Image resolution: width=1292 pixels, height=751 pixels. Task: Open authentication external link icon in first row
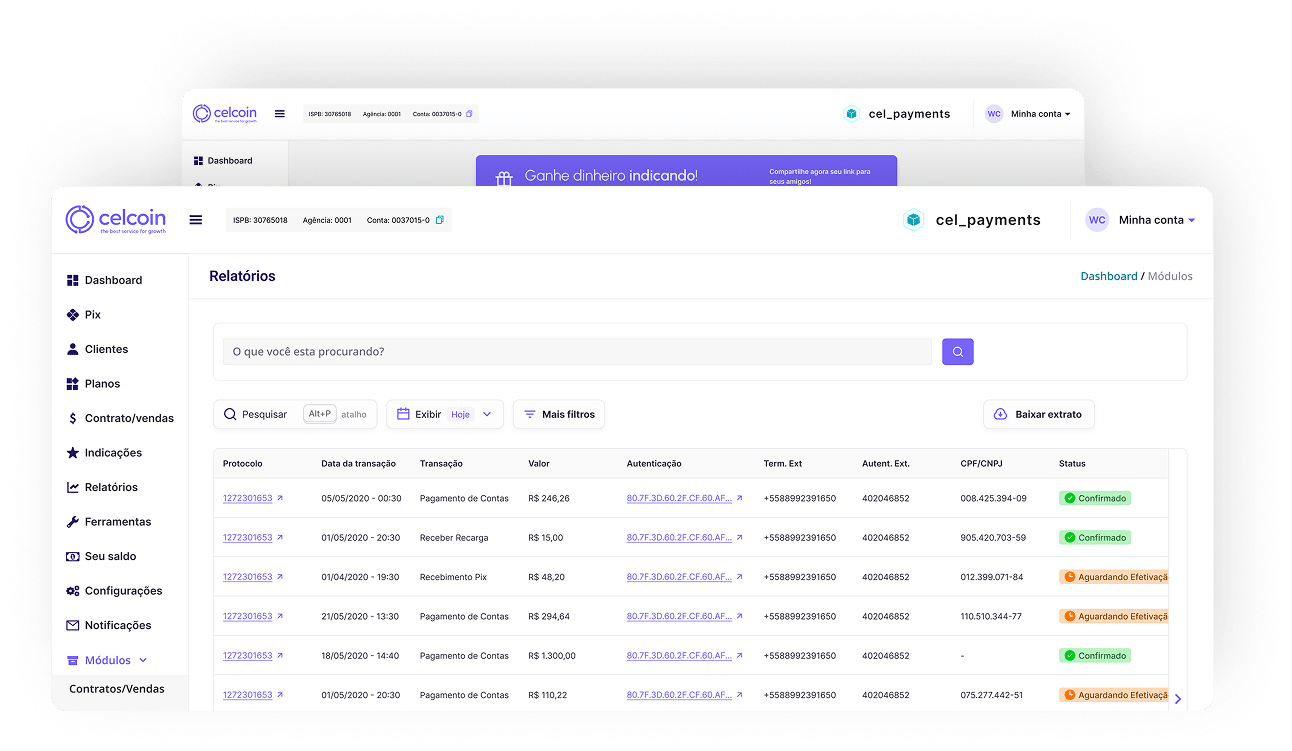point(740,498)
